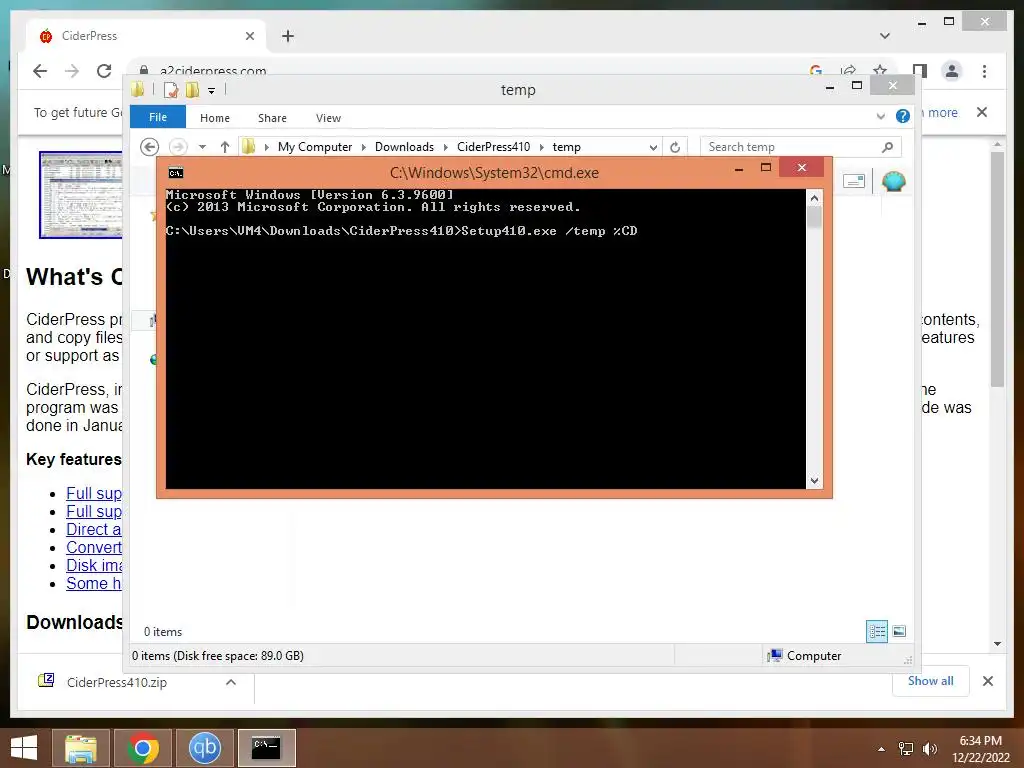Open recent locations dropdown arrow
Image resolution: width=1024 pixels, height=768 pixels.
click(202, 147)
